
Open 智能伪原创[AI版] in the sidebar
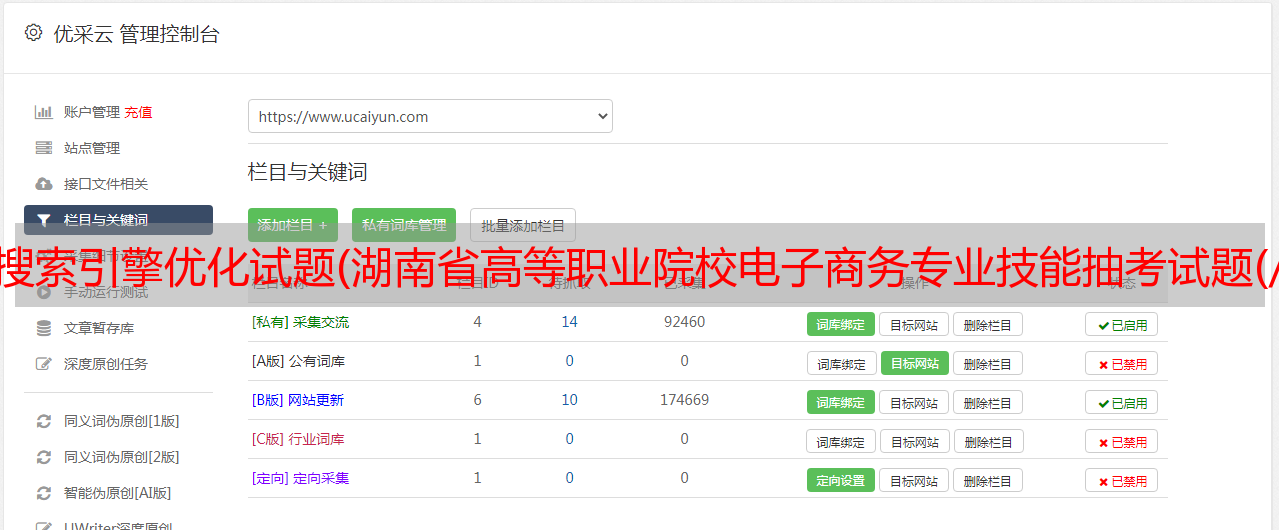click(118, 493)
